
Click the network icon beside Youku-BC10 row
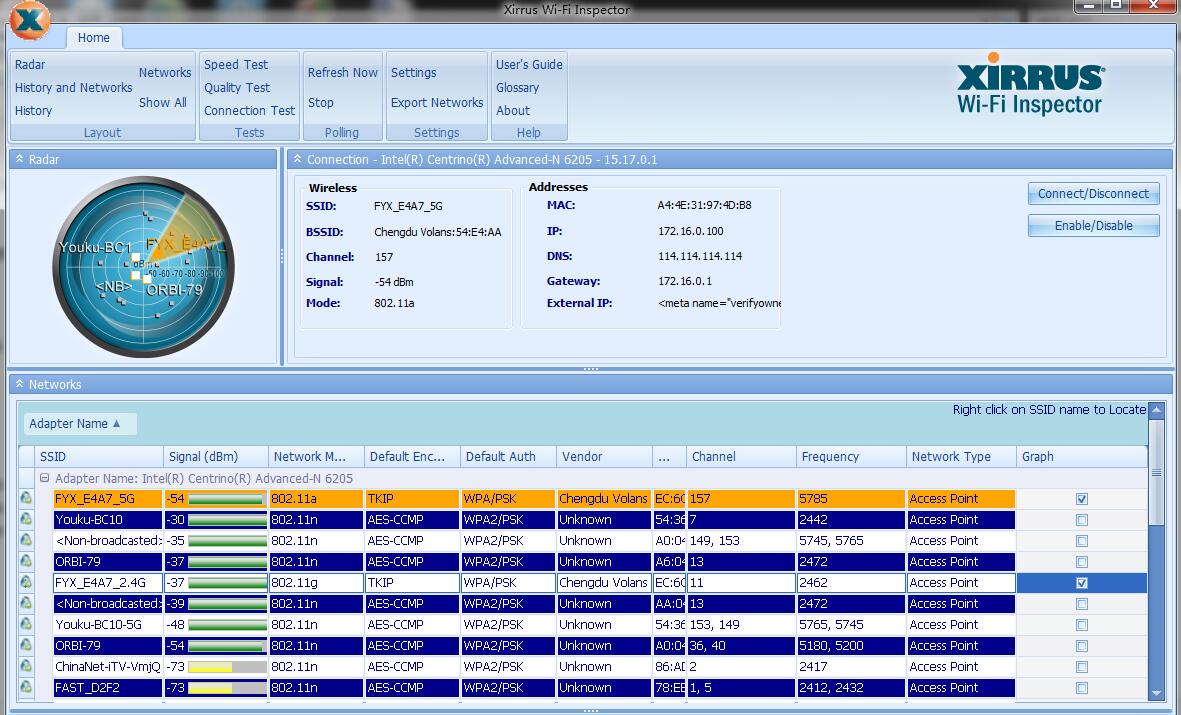(x=27, y=520)
